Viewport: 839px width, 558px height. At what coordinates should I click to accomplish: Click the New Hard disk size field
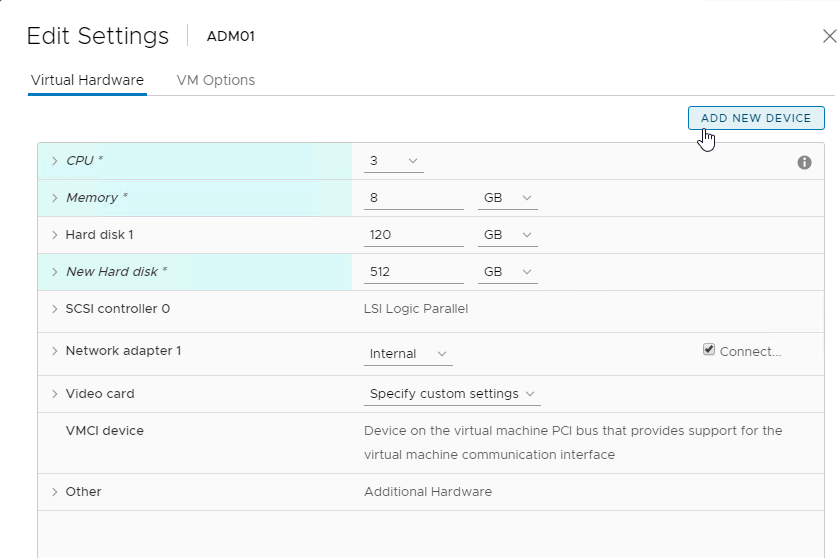point(414,272)
